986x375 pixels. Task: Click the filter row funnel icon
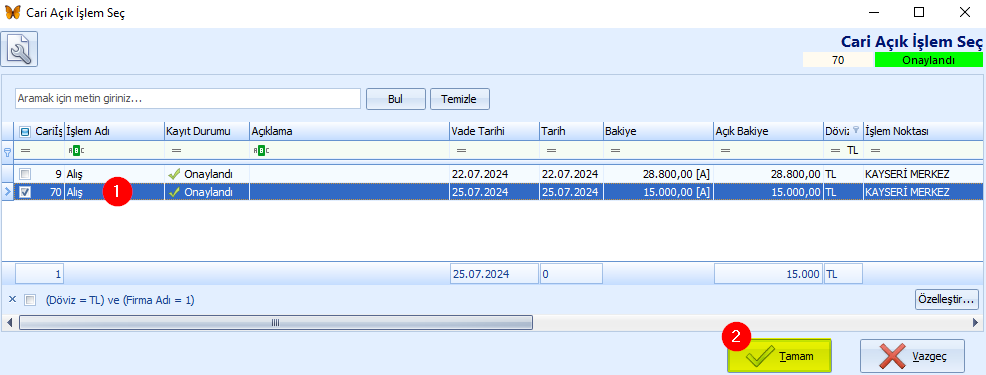coord(8,151)
